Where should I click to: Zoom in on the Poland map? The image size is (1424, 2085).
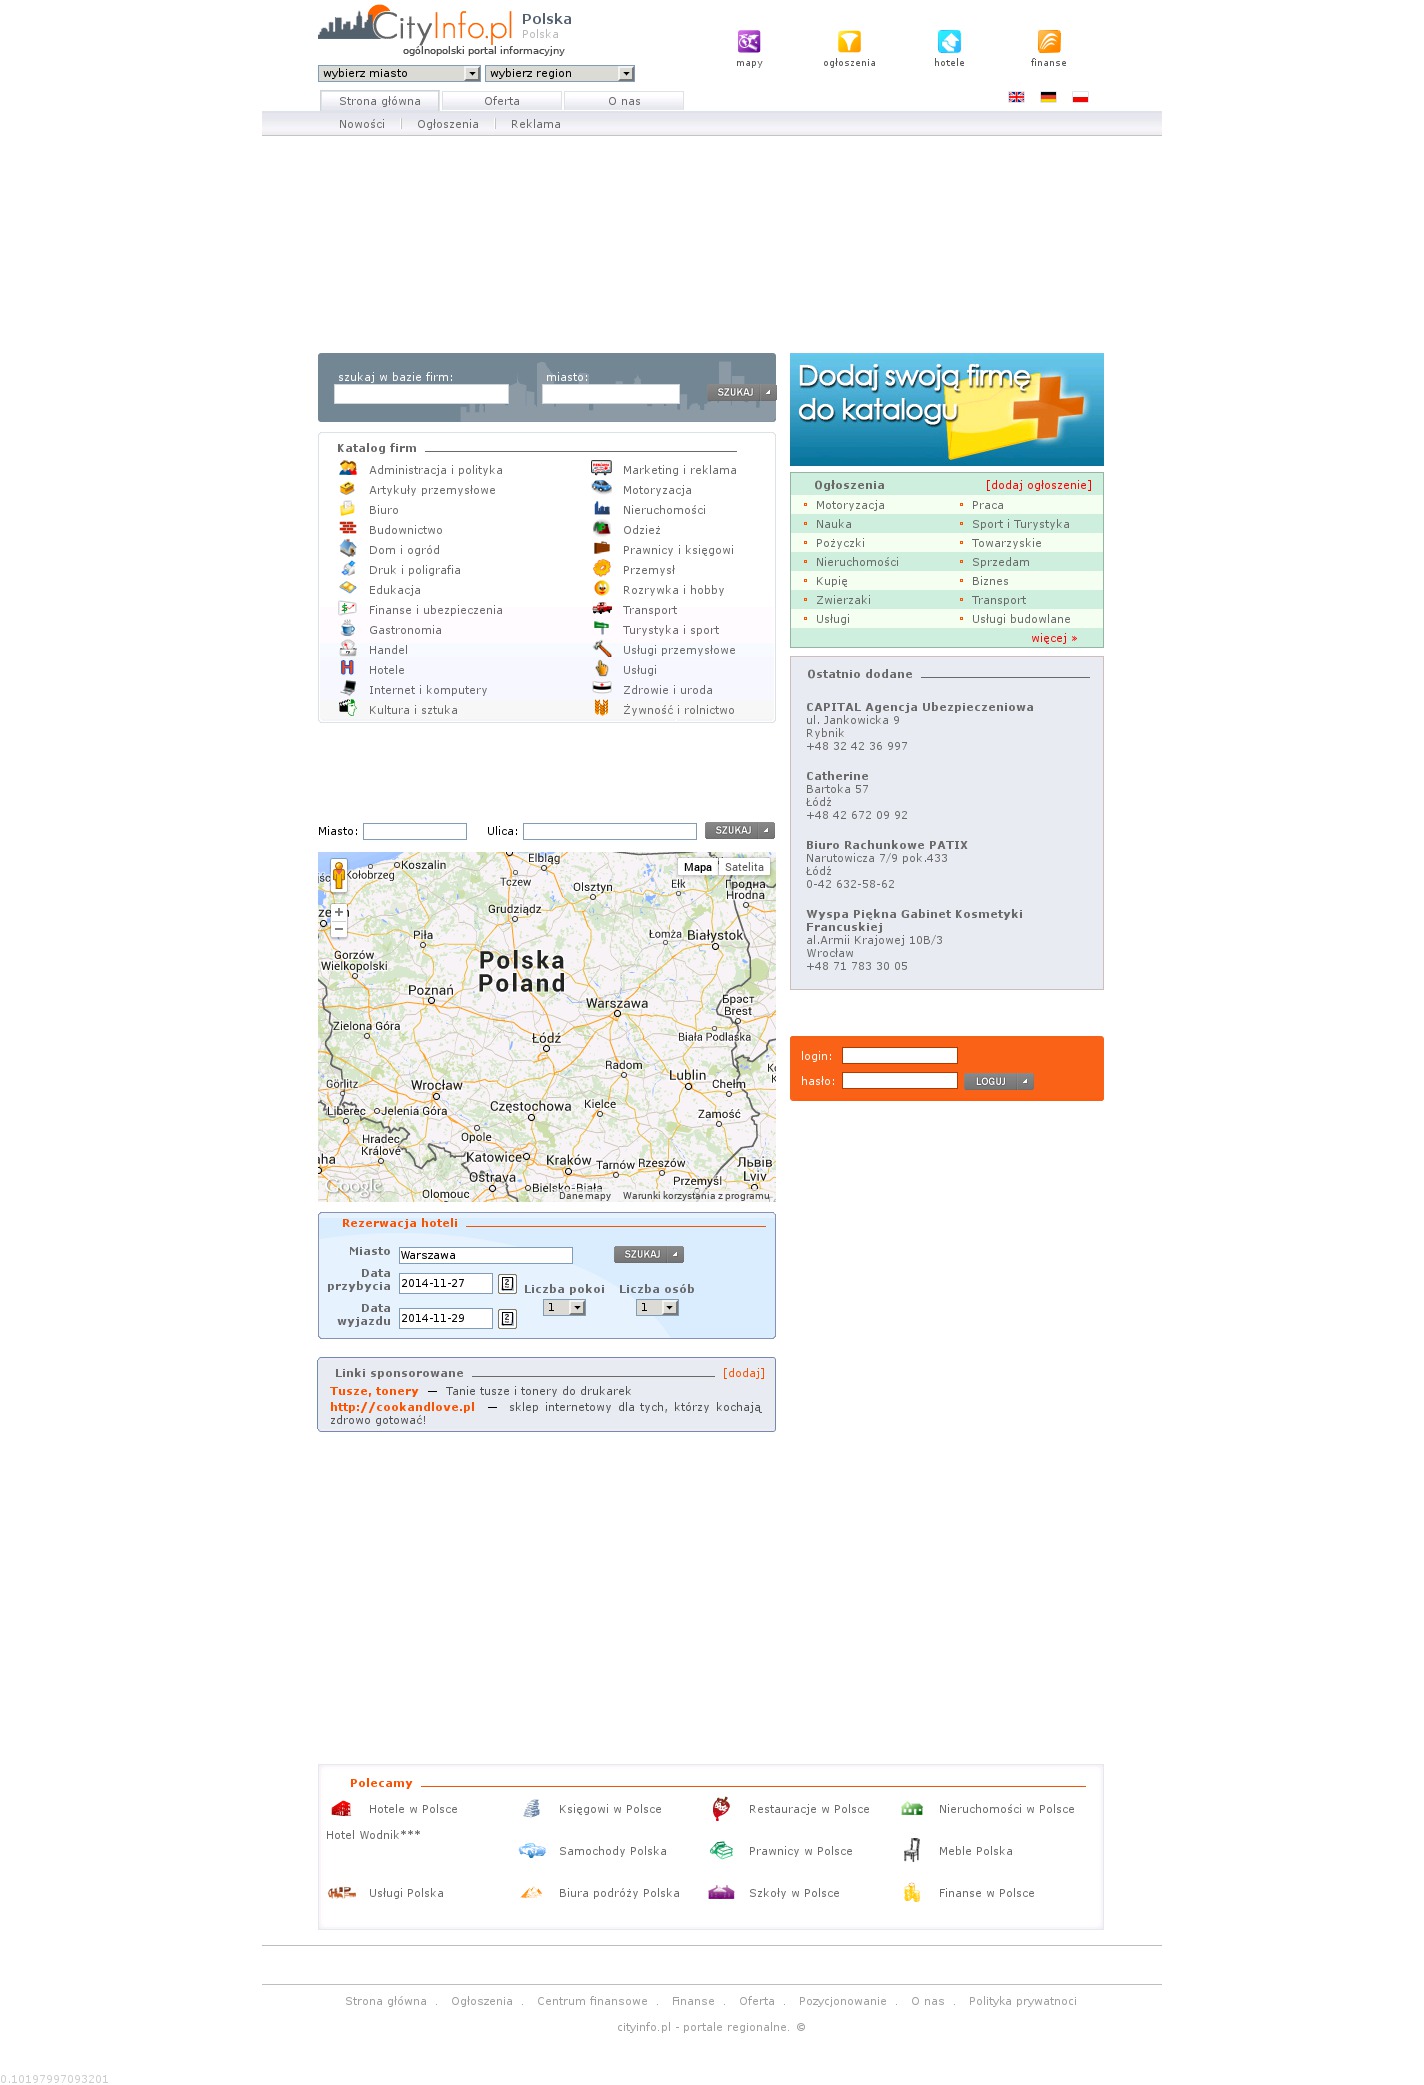pyautogui.click(x=339, y=912)
